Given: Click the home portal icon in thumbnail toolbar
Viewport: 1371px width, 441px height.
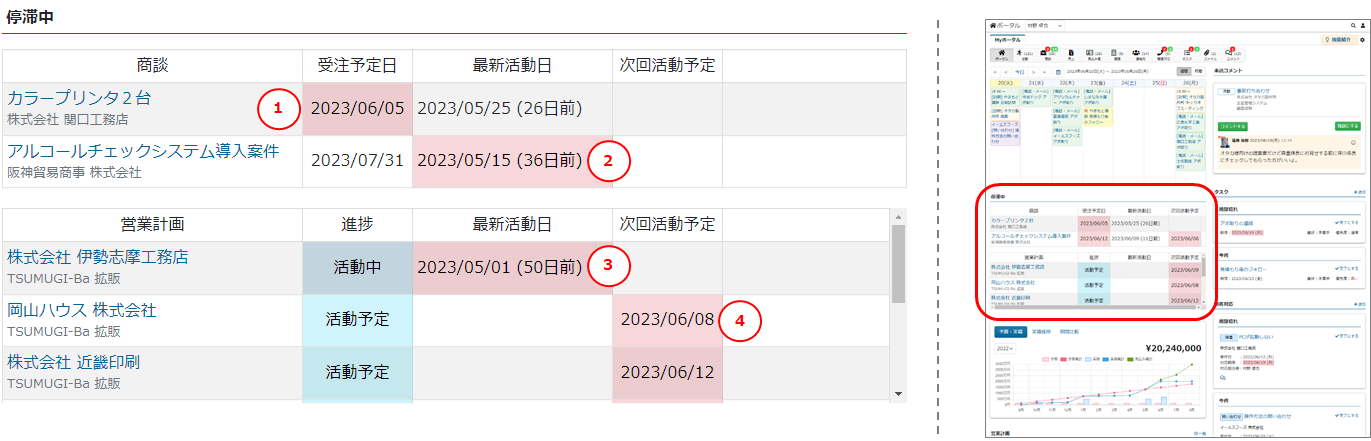Looking at the screenshot, I should (1001, 54).
